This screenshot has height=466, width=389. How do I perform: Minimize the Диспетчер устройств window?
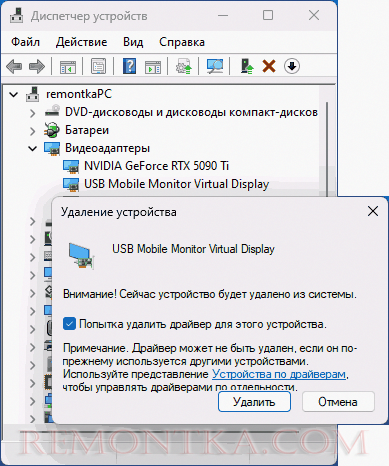(223, 15)
